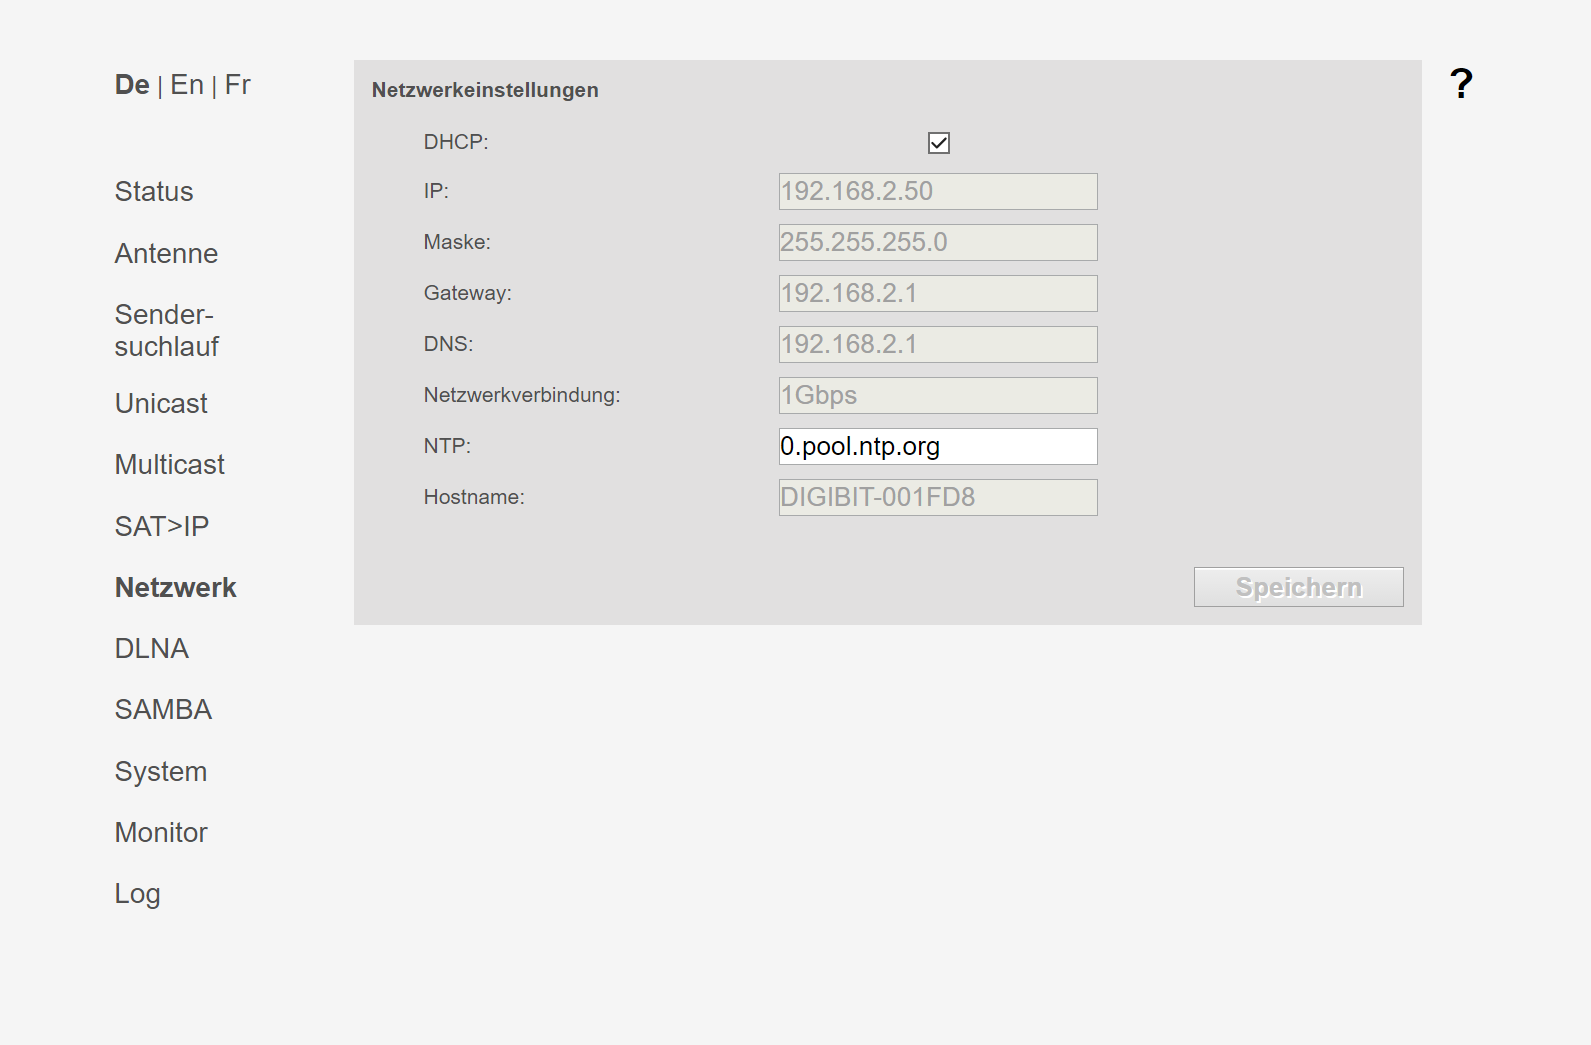Switch language to De
The height and width of the screenshot is (1045, 1591).
click(x=132, y=85)
